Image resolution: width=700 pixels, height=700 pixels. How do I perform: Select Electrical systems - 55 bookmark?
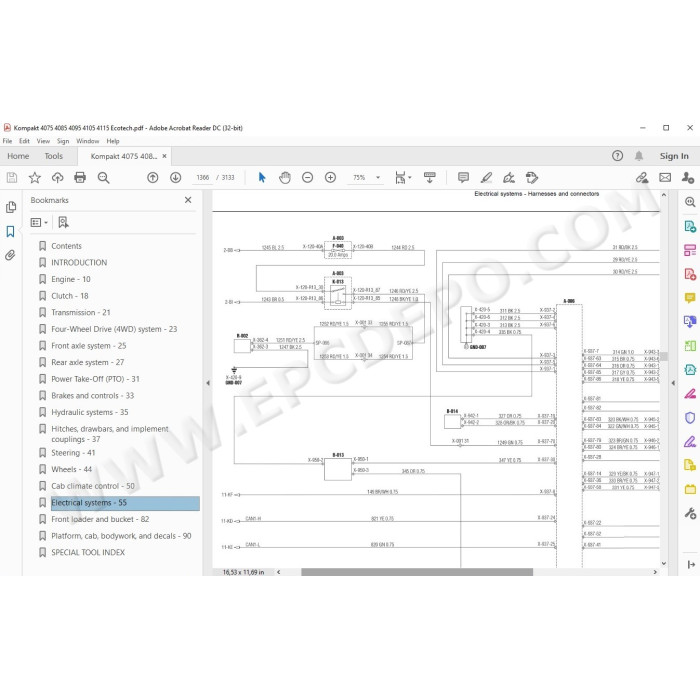coord(125,503)
